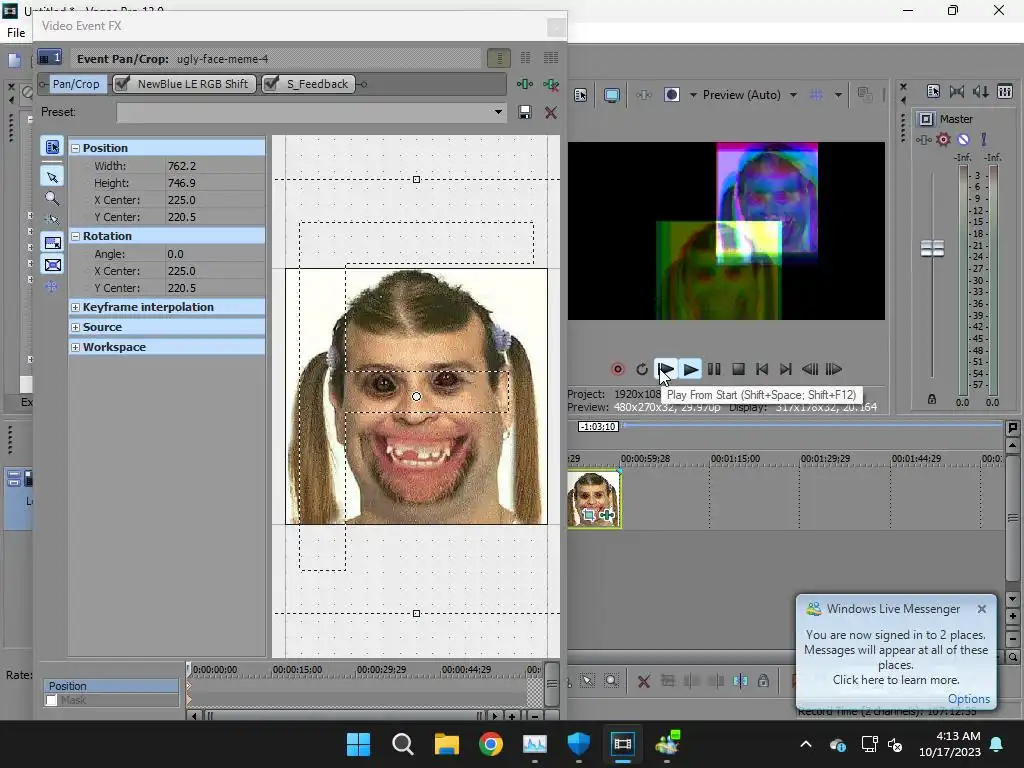Click the Show Properties icon in Pan/Crop
This screenshot has height=768, width=1024.
click(x=52, y=147)
